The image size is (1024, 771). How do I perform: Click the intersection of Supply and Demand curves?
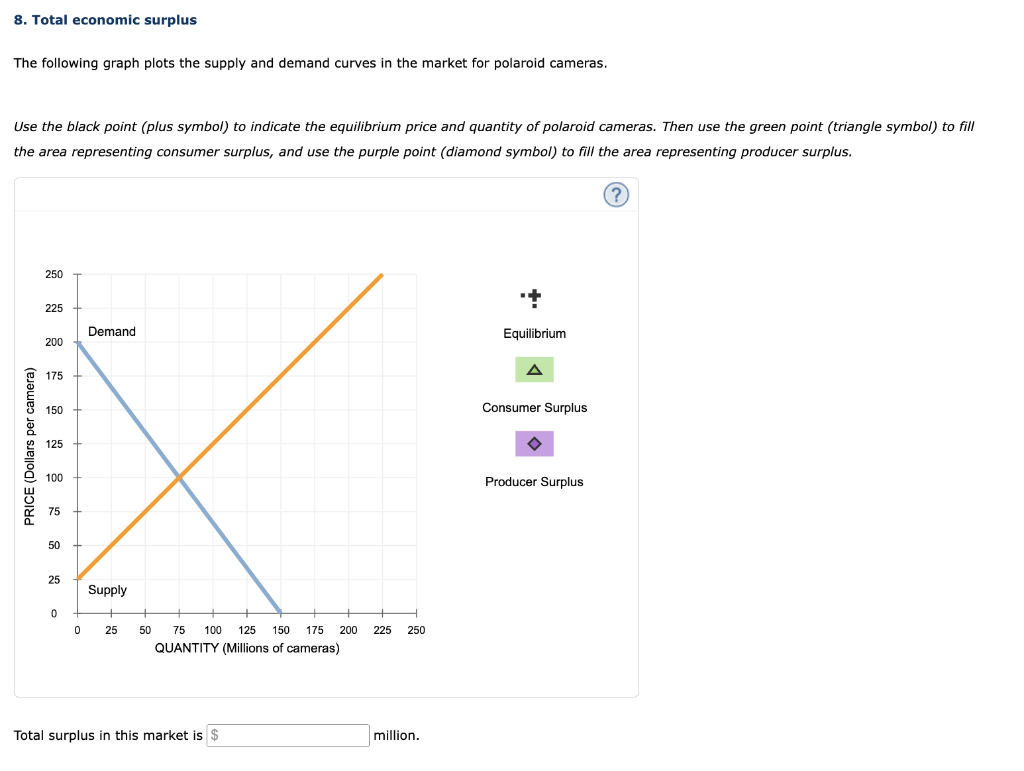(x=178, y=477)
